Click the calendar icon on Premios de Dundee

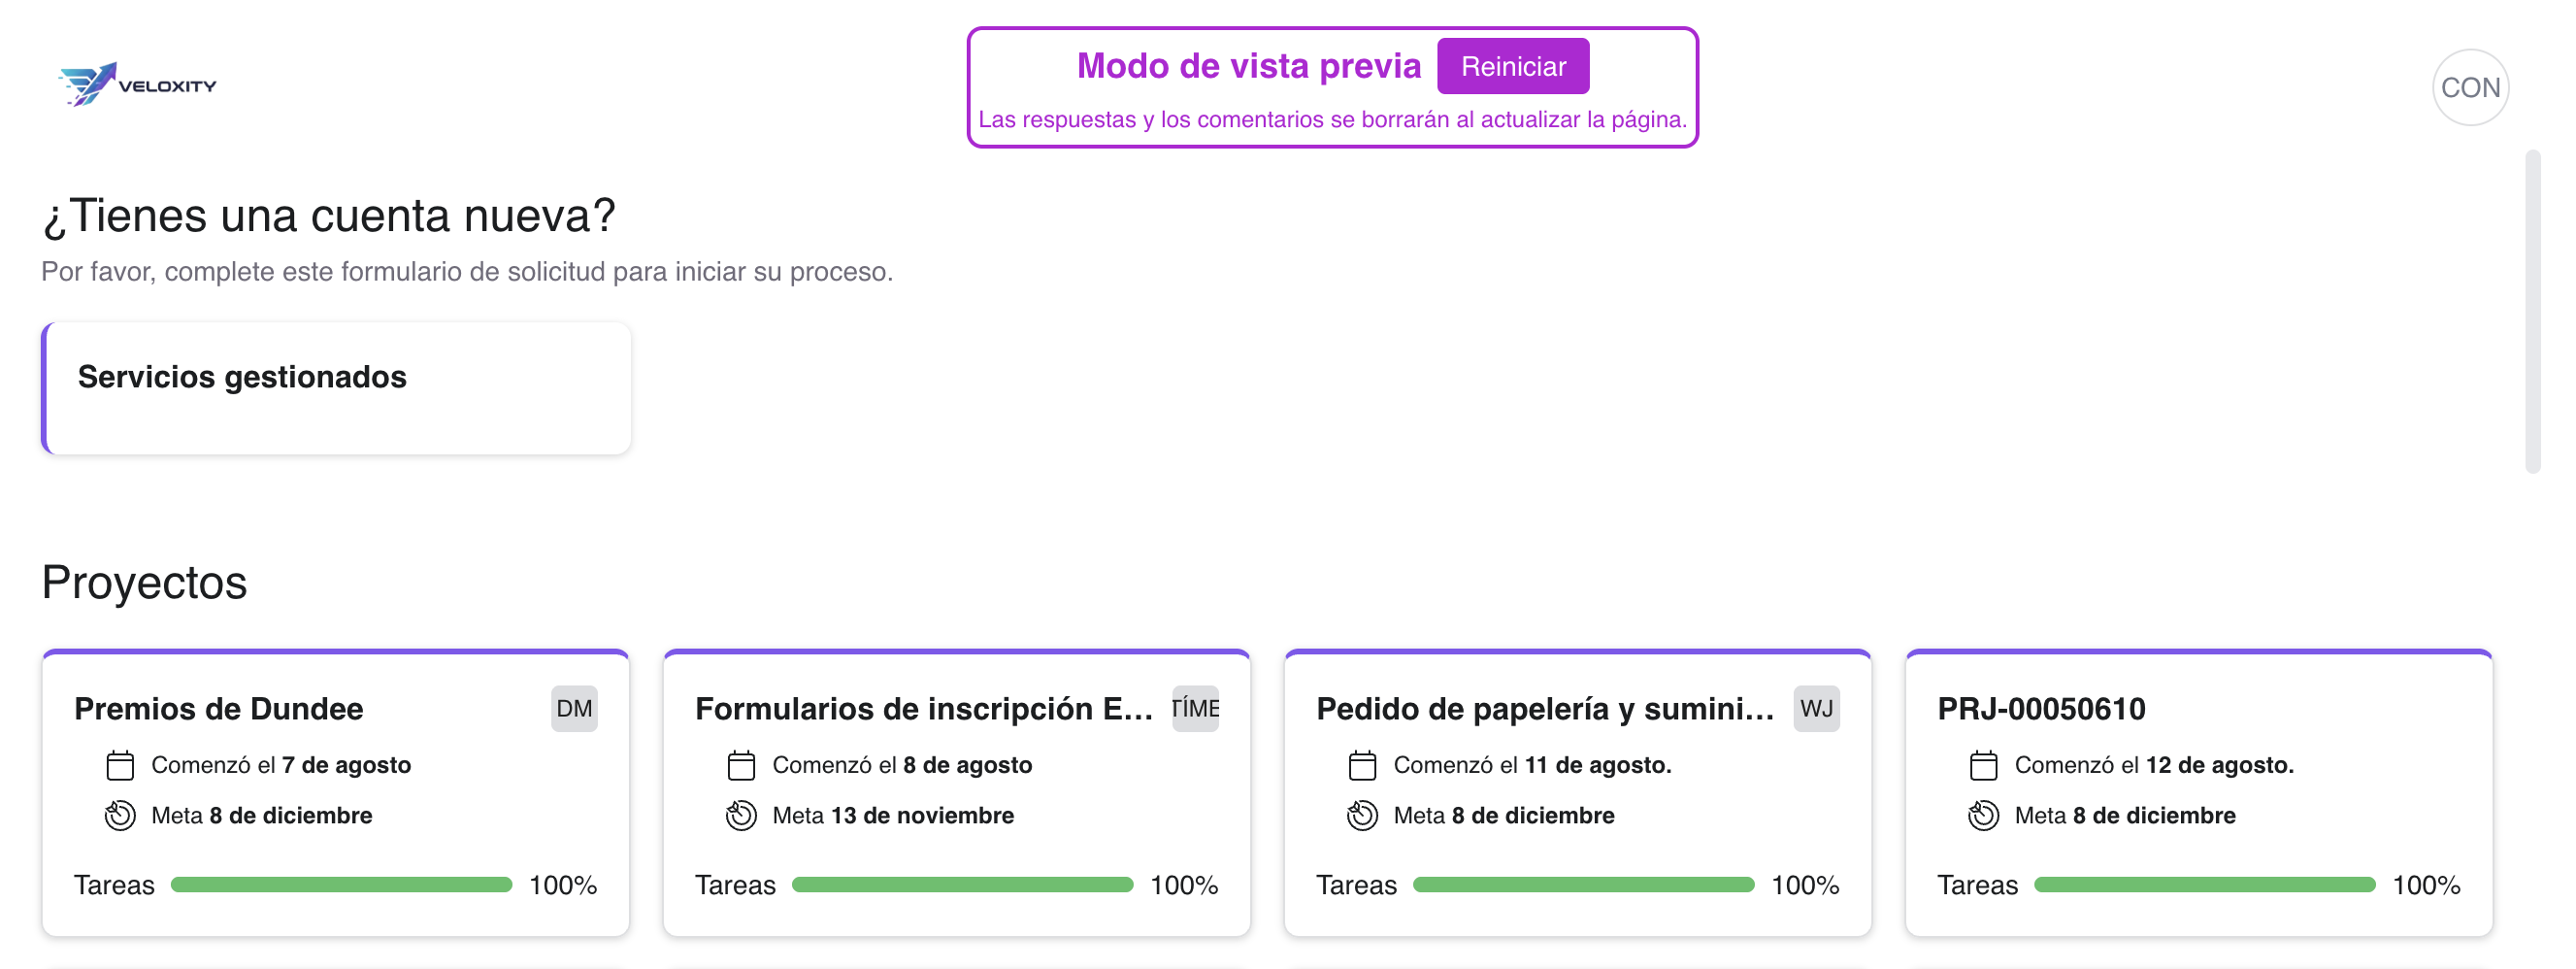pyautogui.click(x=120, y=765)
